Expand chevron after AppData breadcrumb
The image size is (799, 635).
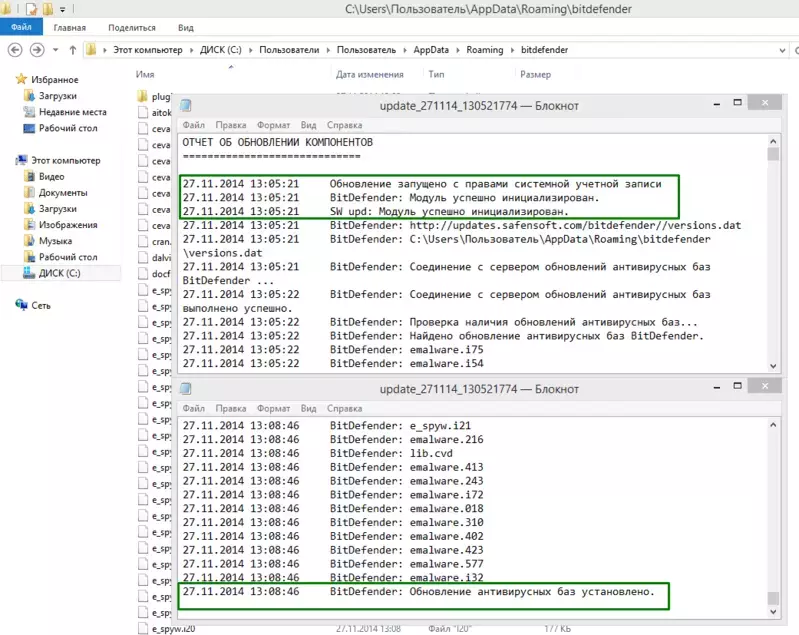[458, 50]
